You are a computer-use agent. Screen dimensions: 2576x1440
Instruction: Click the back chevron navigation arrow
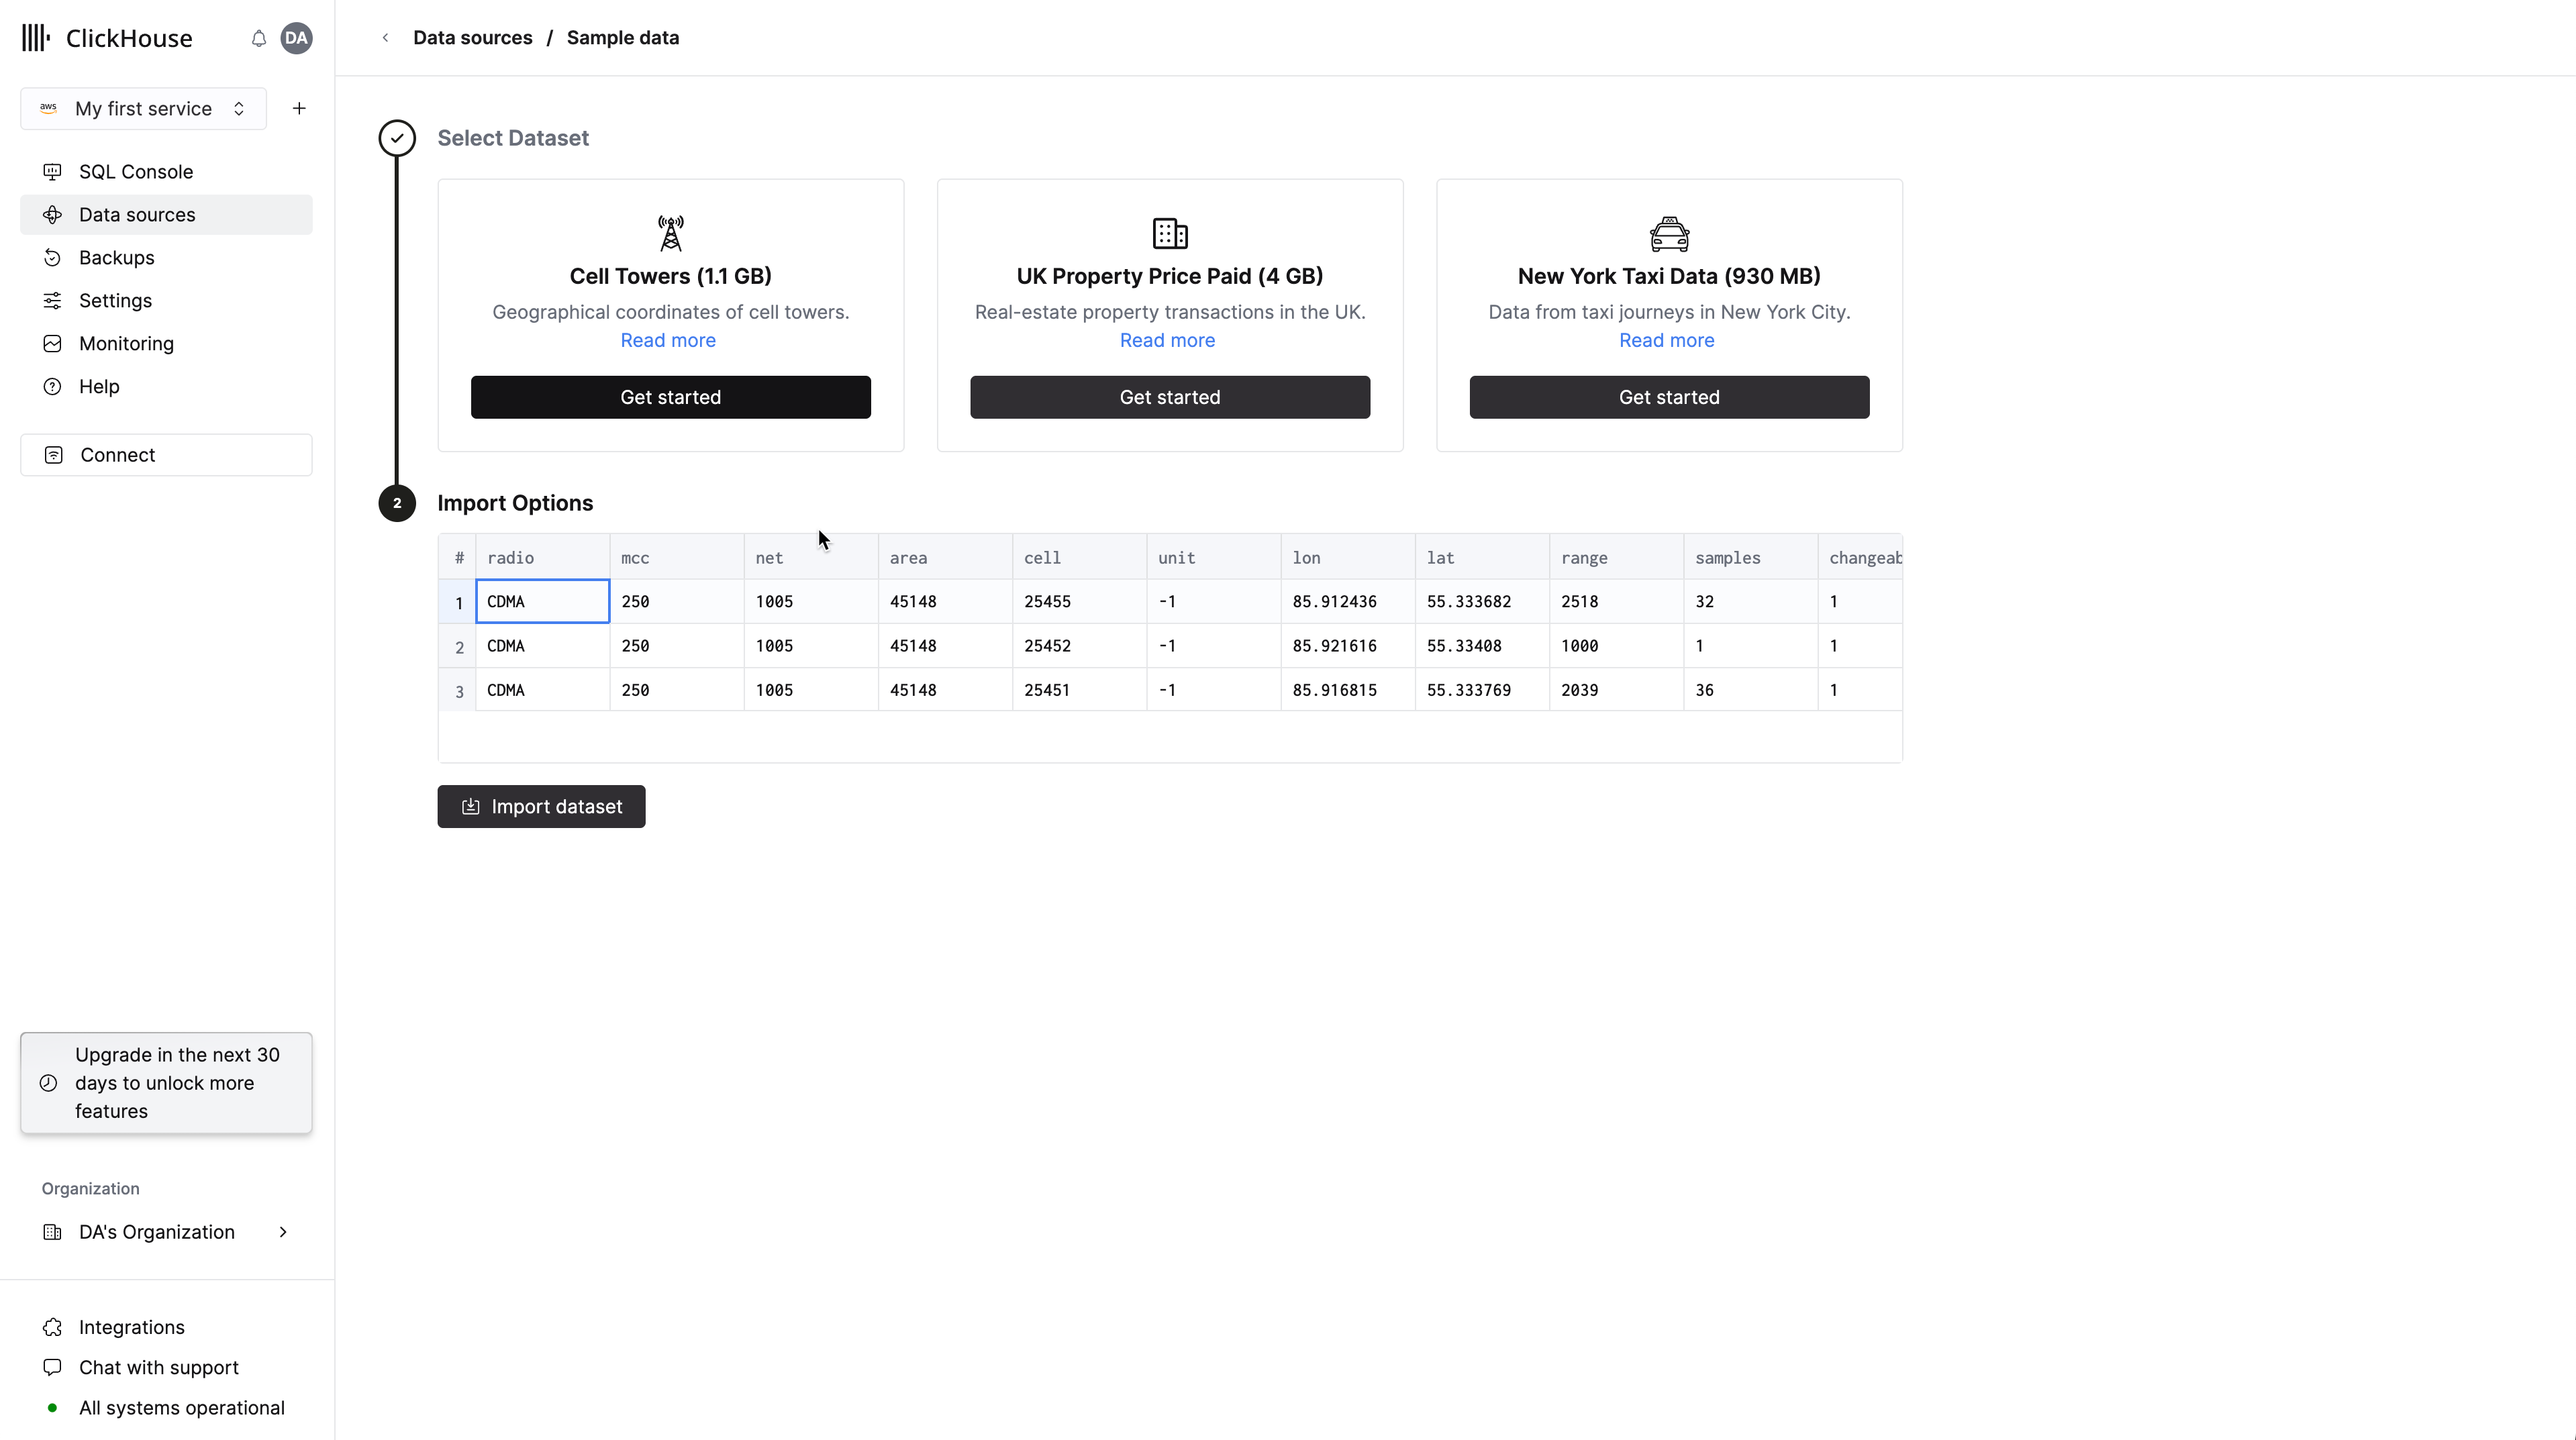point(386,37)
